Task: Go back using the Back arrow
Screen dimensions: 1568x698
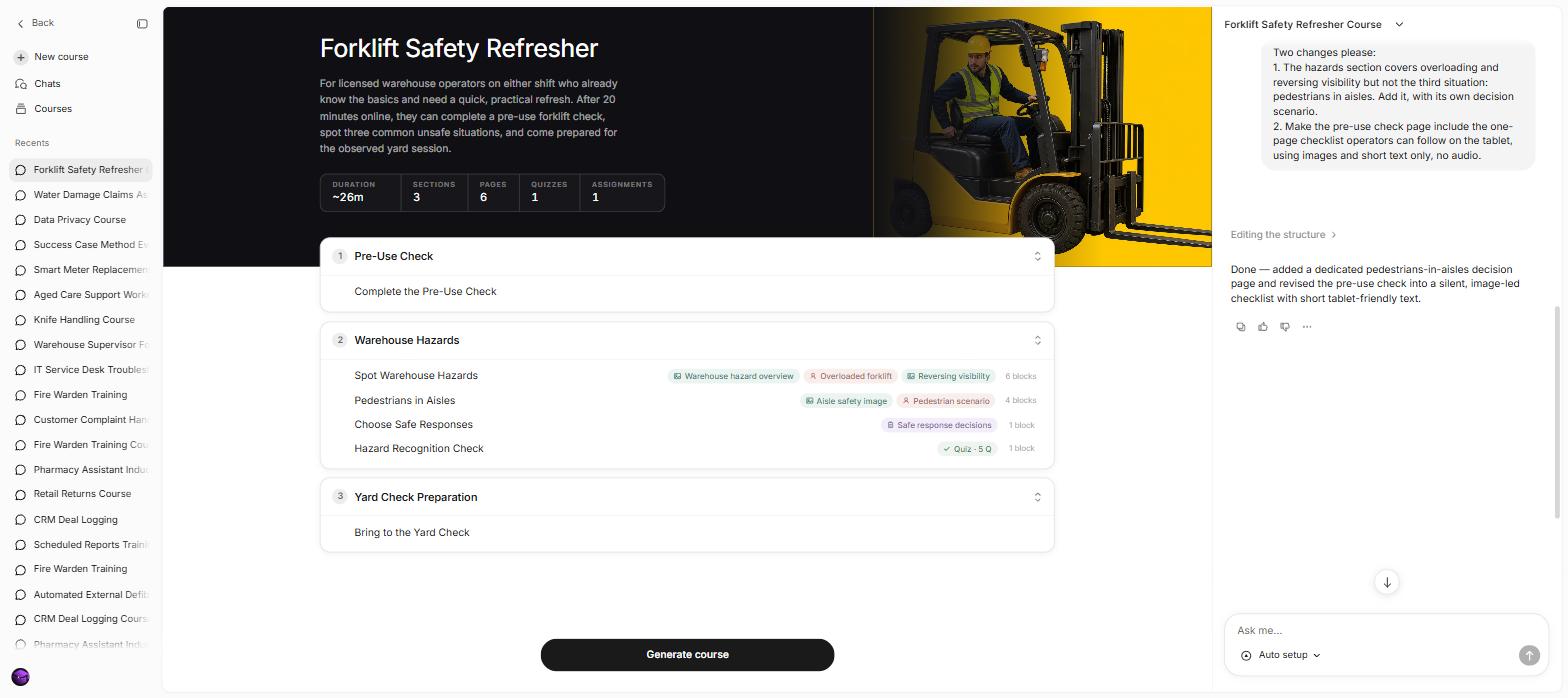Action: 20,23
